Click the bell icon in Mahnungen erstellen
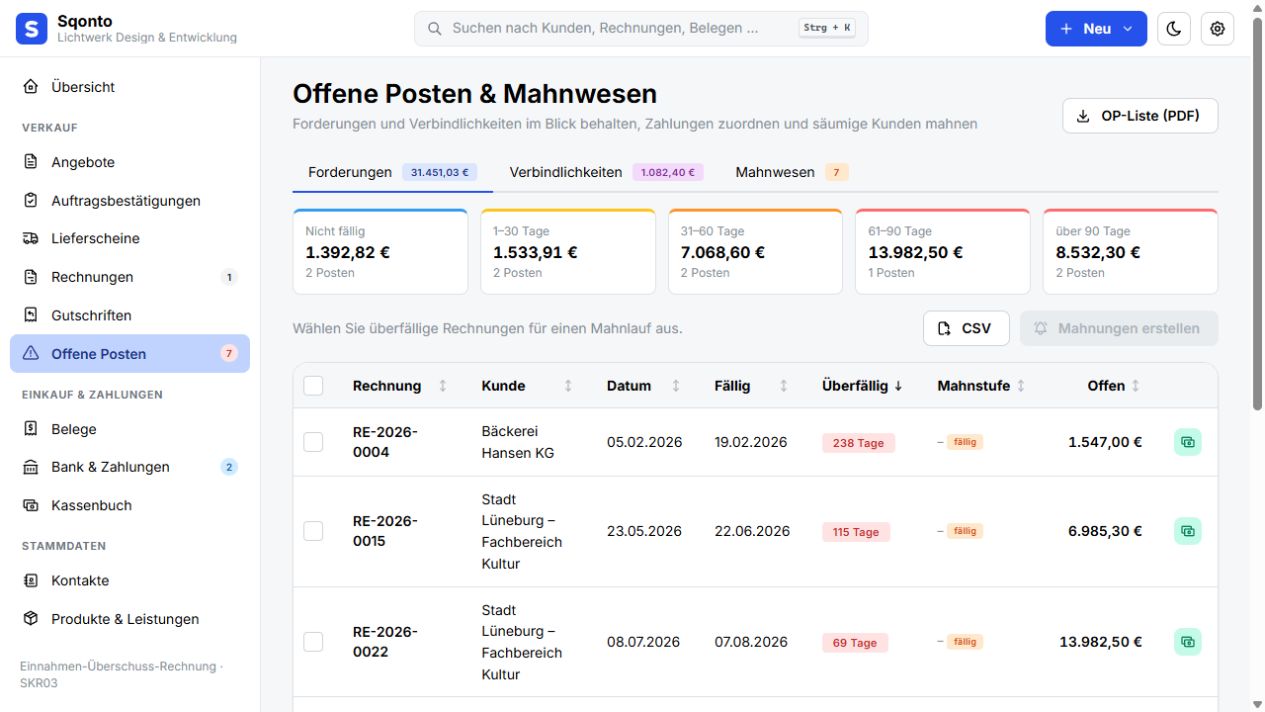This screenshot has width=1265, height=712. 1041,328
